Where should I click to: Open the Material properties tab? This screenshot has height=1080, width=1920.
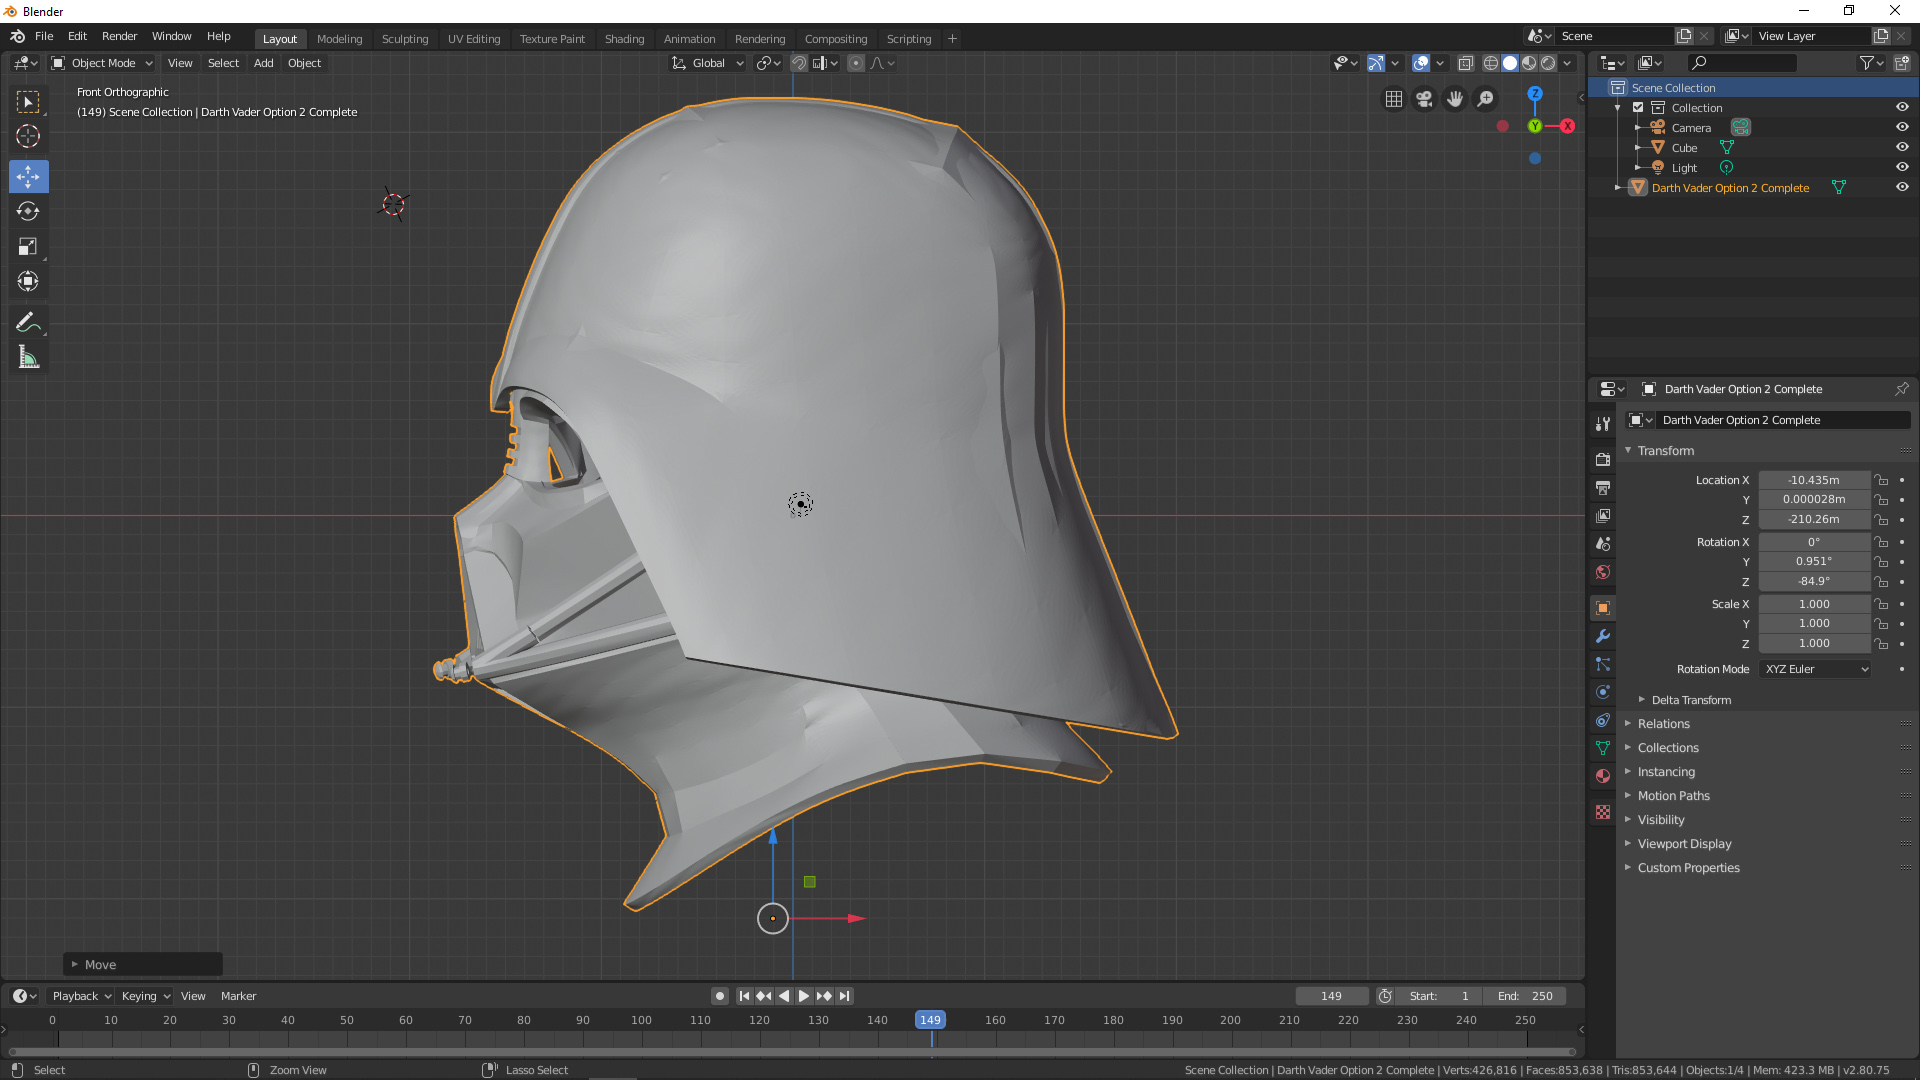(1603, 776)
